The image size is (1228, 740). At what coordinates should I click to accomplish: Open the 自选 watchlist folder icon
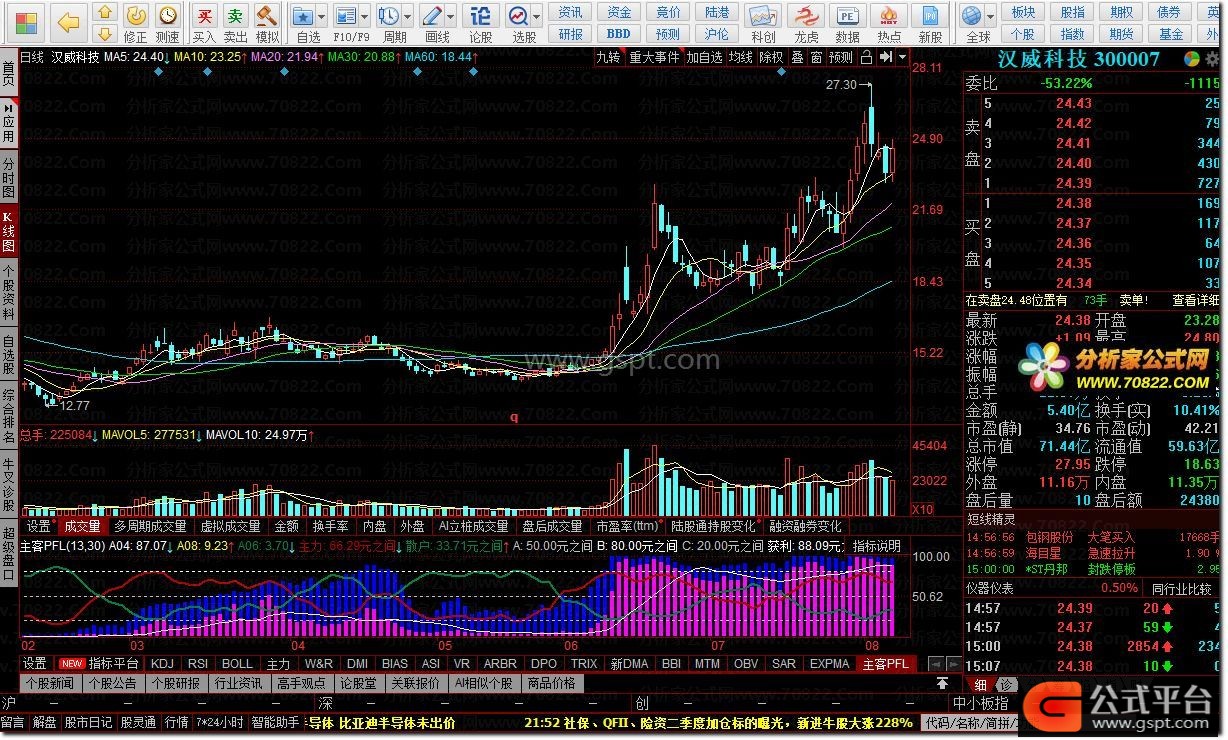pos(304,16)
